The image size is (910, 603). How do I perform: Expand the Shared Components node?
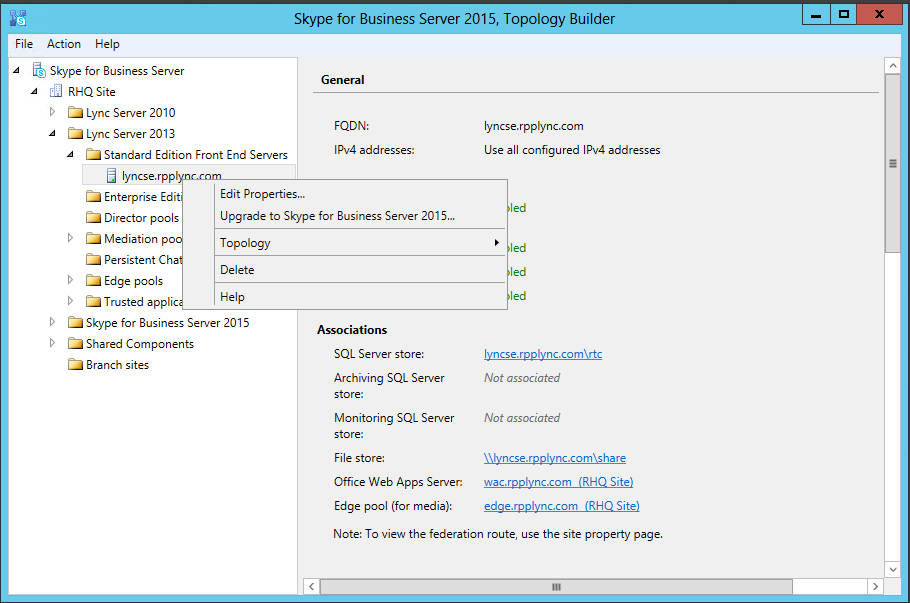52,342
